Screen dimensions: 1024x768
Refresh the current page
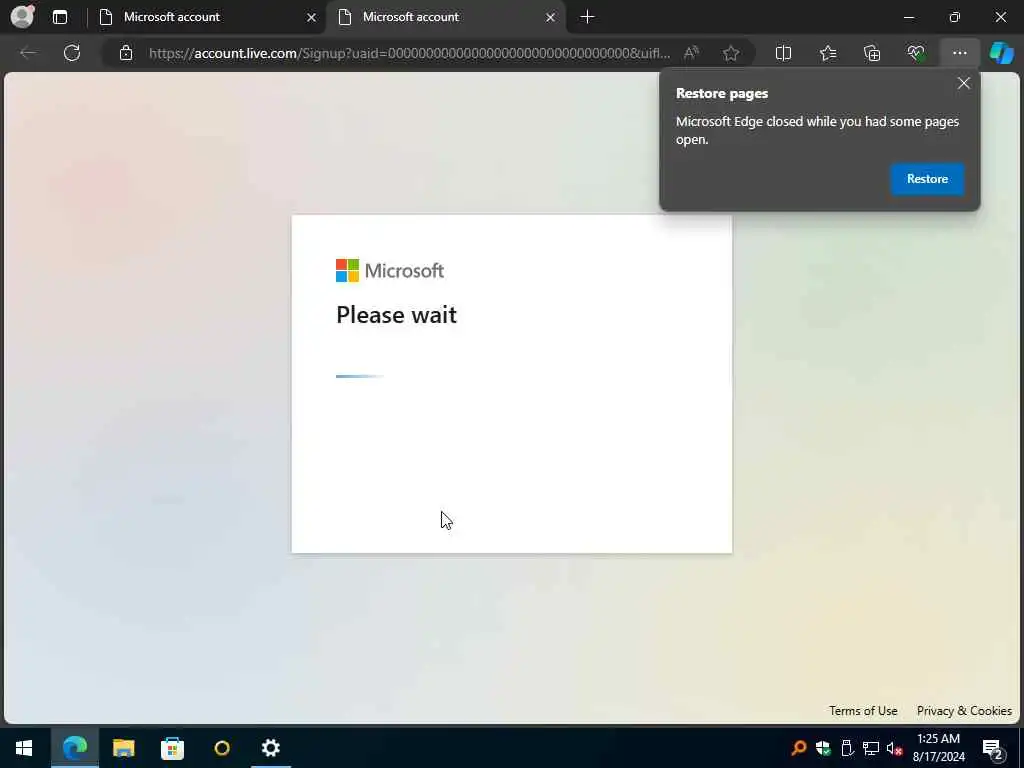point(72,53)
